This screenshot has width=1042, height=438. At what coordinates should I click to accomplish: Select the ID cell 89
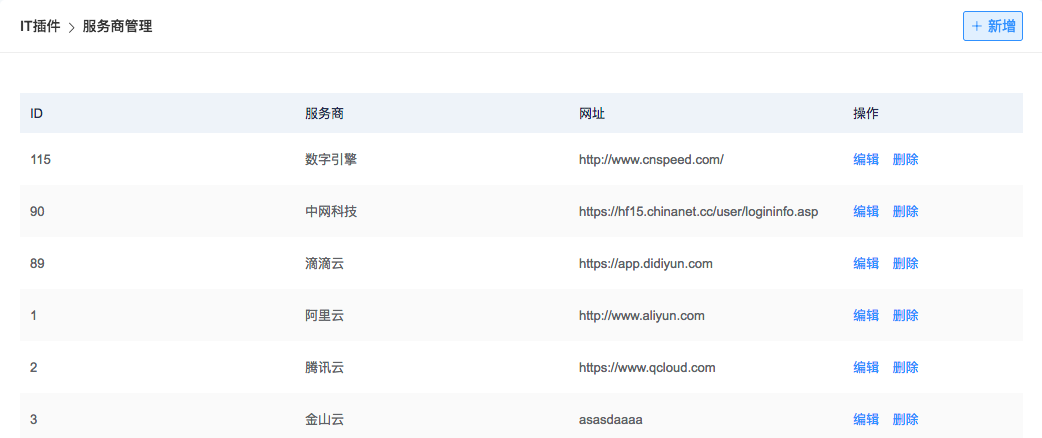37,263
